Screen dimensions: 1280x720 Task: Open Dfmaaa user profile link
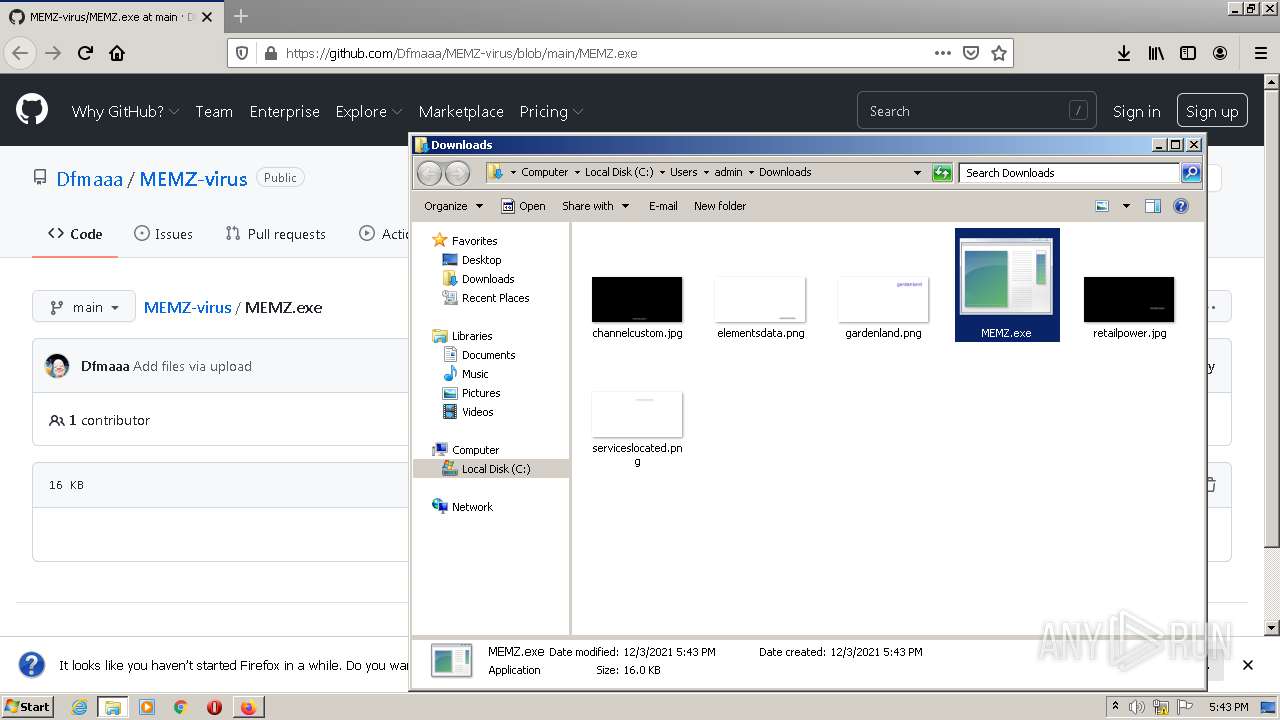[89, 179]
